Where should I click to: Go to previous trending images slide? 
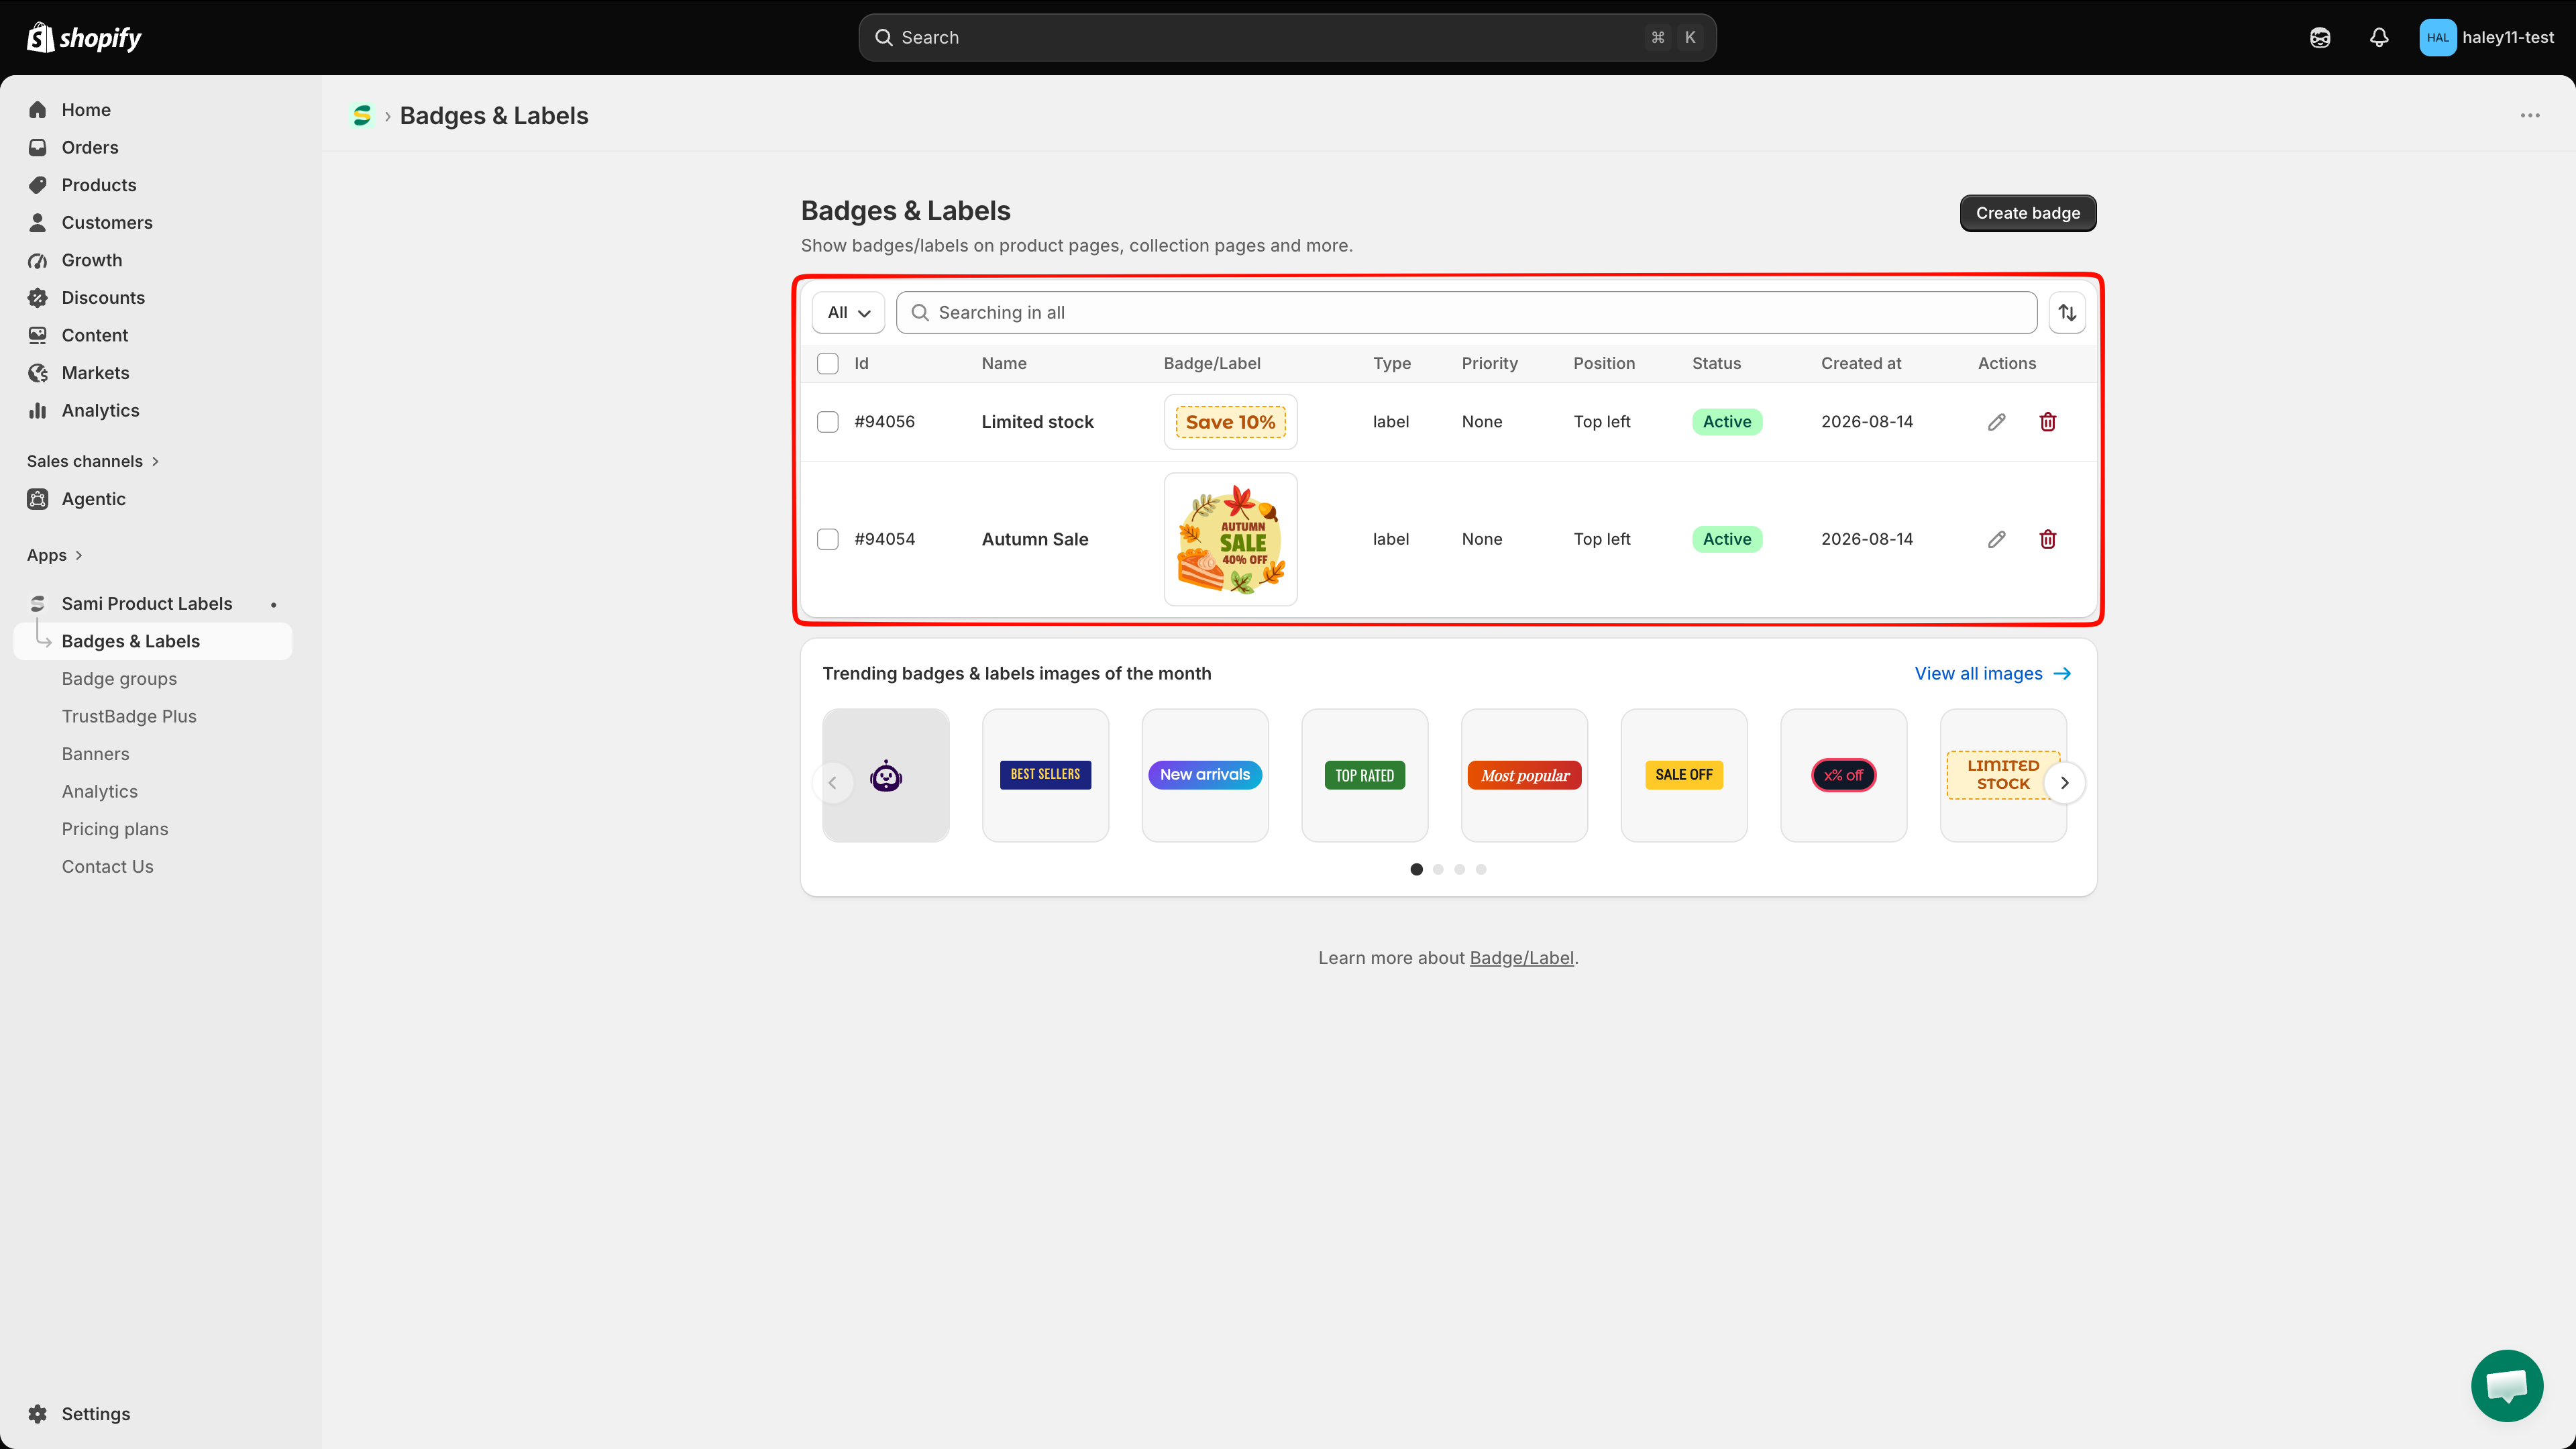tap(833, 783)
